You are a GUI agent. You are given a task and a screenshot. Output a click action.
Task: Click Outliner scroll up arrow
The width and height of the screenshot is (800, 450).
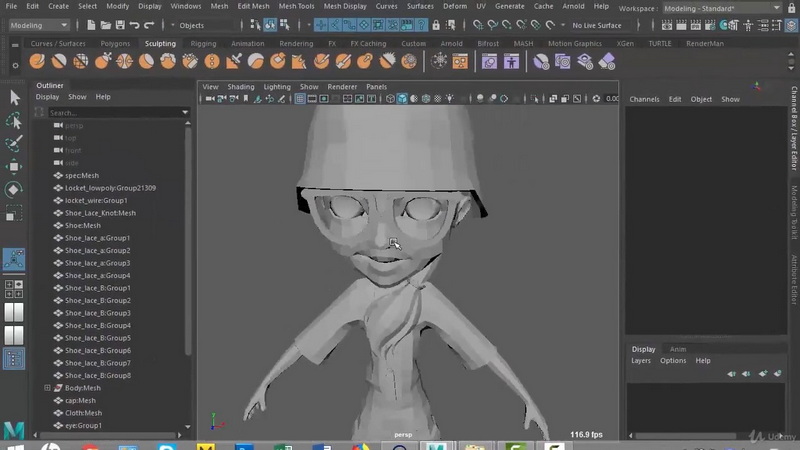pyautogui.click(x=188, y=123)
